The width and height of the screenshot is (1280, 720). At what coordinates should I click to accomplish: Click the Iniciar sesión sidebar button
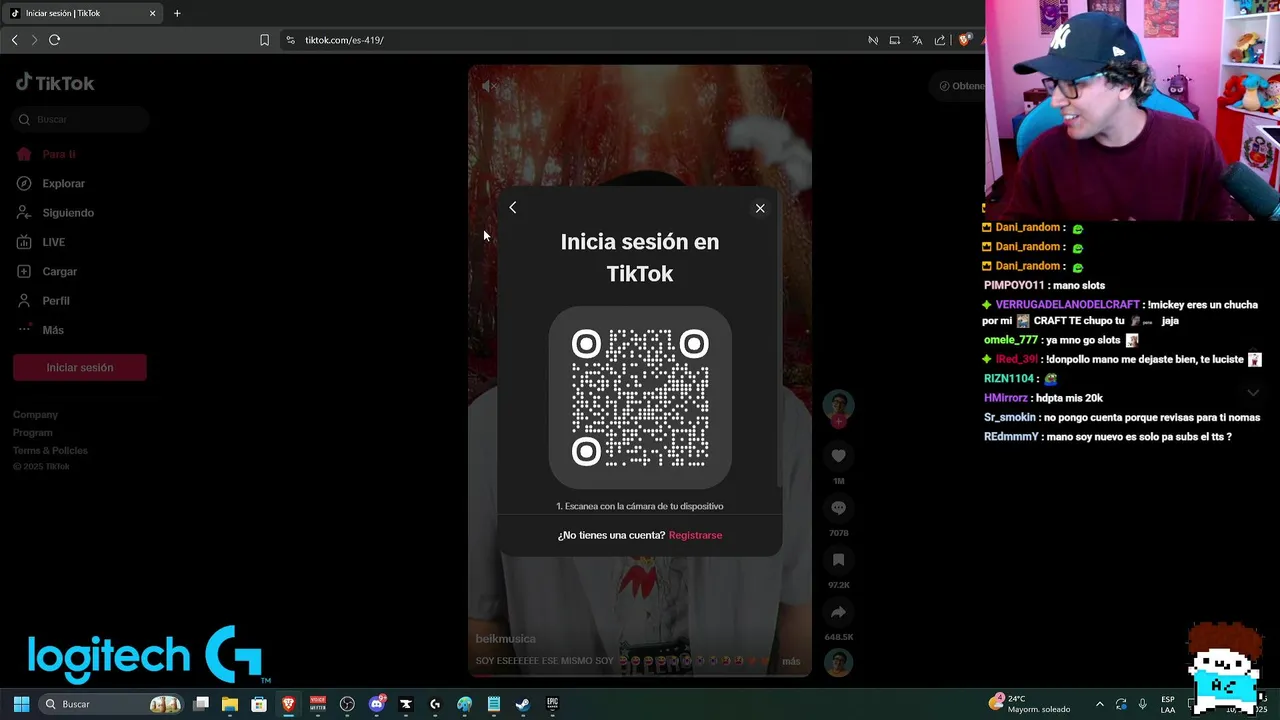pyautogui.click(x=80, y=367)
